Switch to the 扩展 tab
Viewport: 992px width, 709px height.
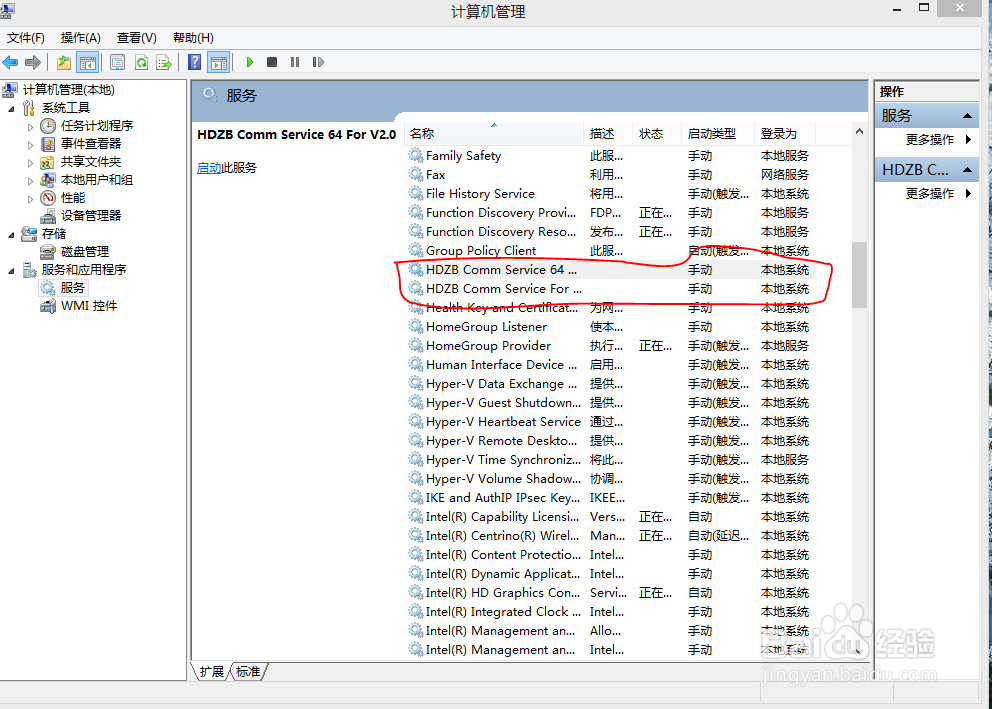coord(212,672)
